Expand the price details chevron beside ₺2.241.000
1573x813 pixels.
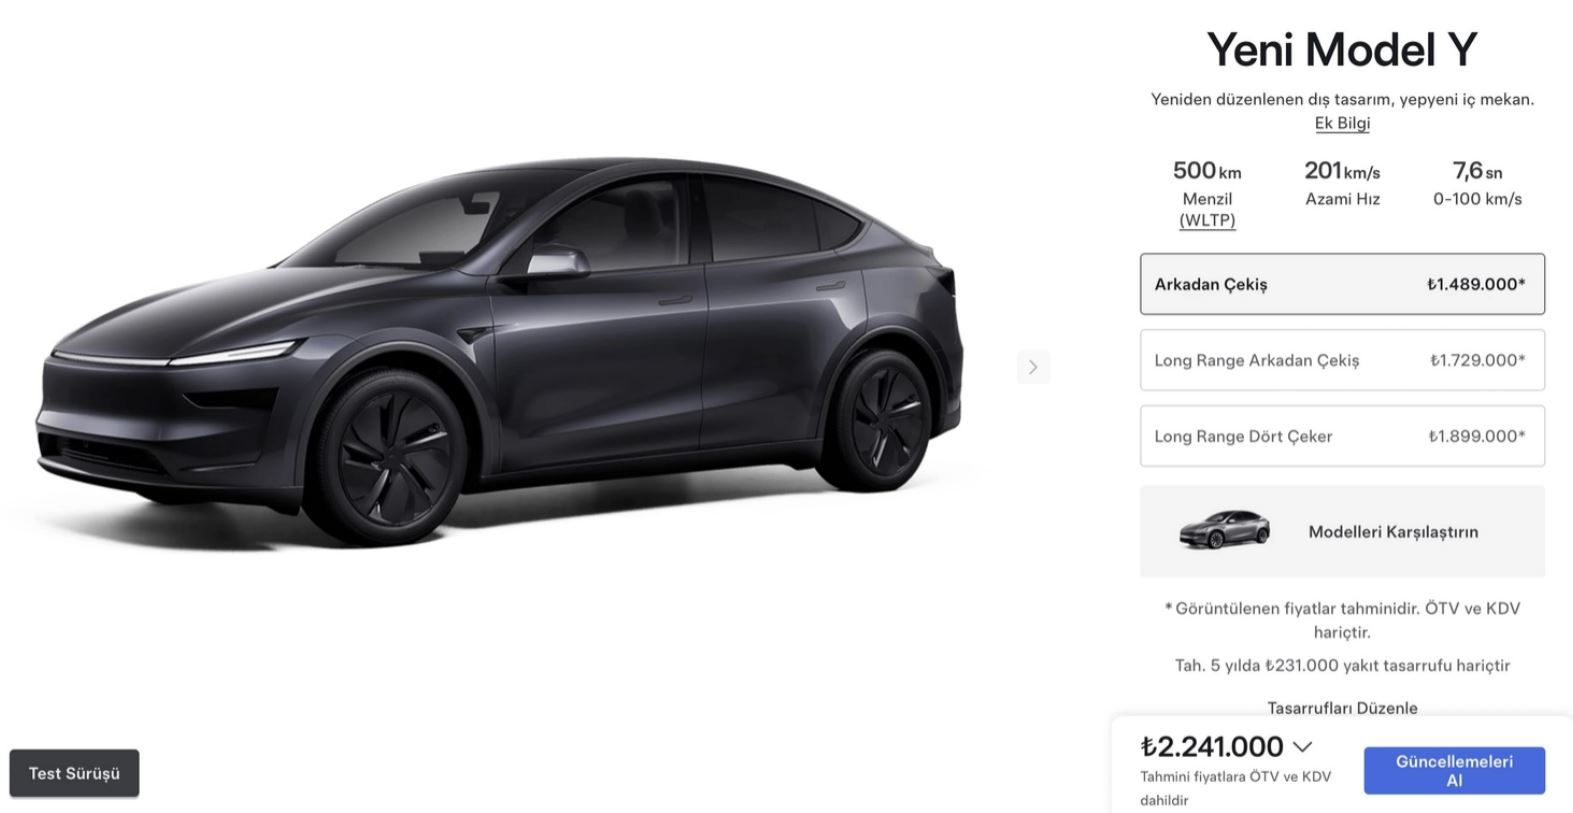click(x=1302, y=747)
